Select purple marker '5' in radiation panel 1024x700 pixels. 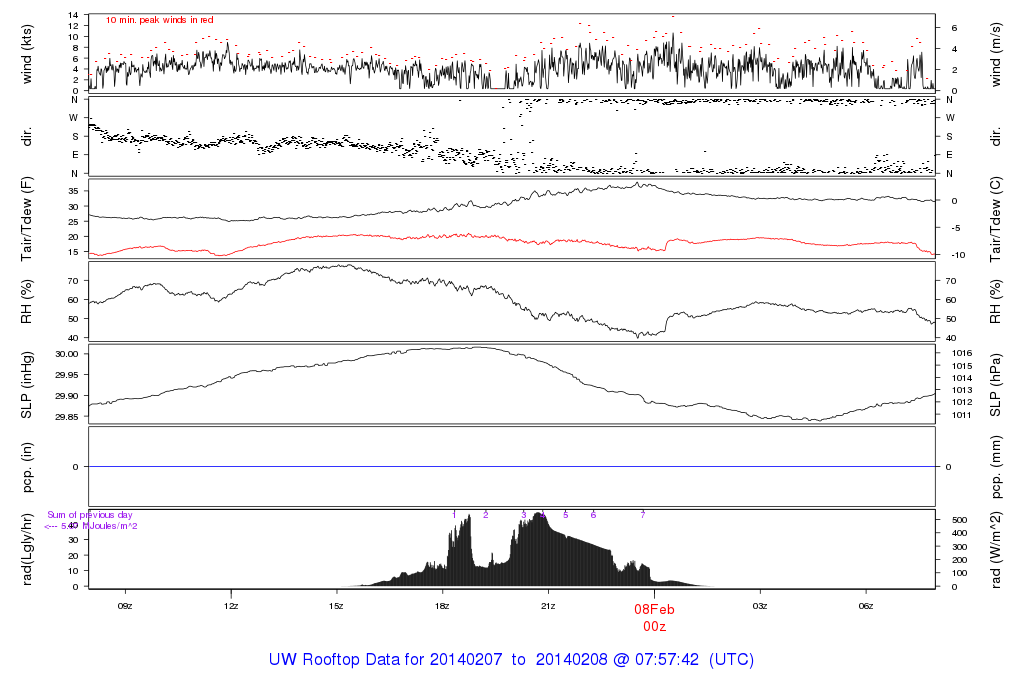pos(566,515)
